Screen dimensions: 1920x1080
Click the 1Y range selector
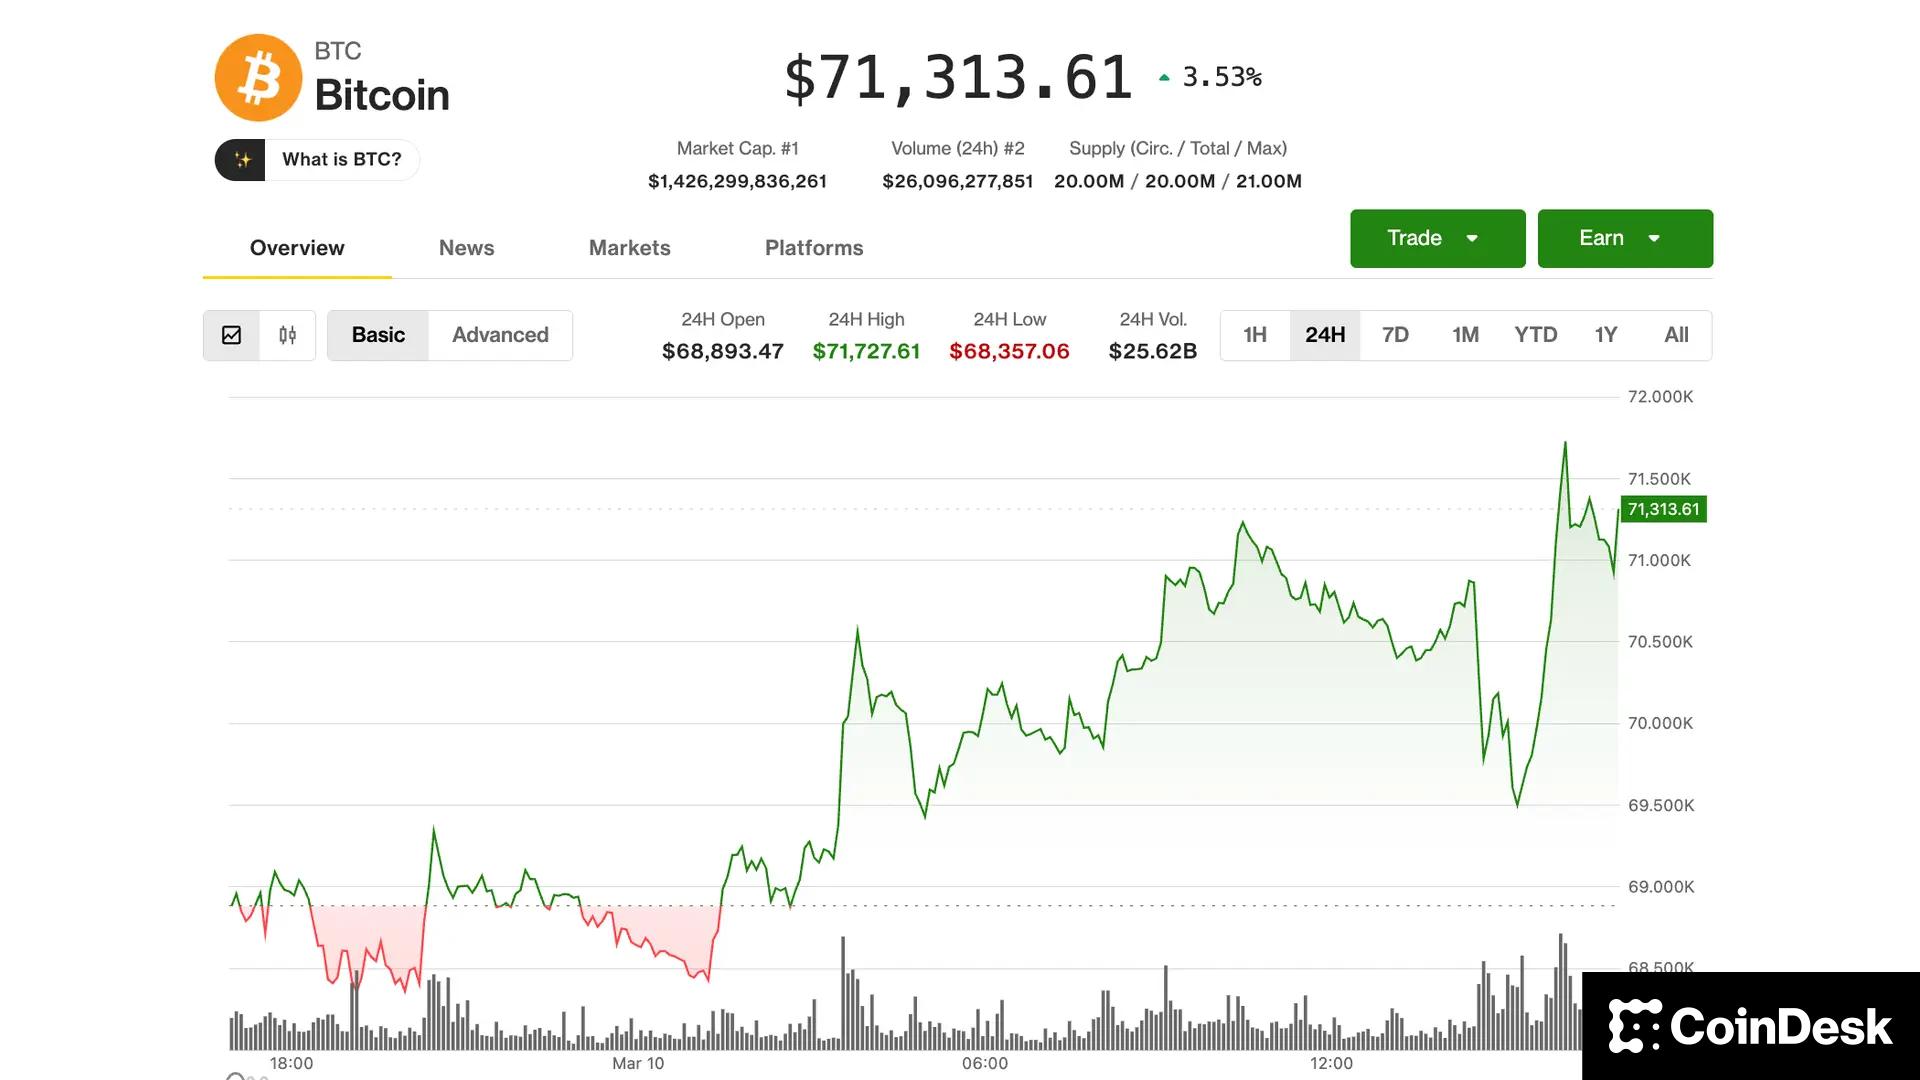[x=1606, y=335]
